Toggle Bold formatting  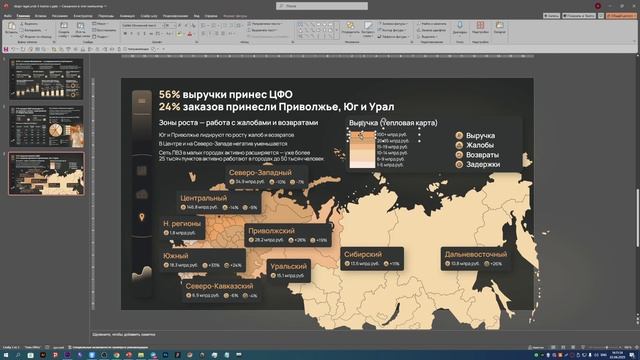pyautogui.click(x=125, y=34)
